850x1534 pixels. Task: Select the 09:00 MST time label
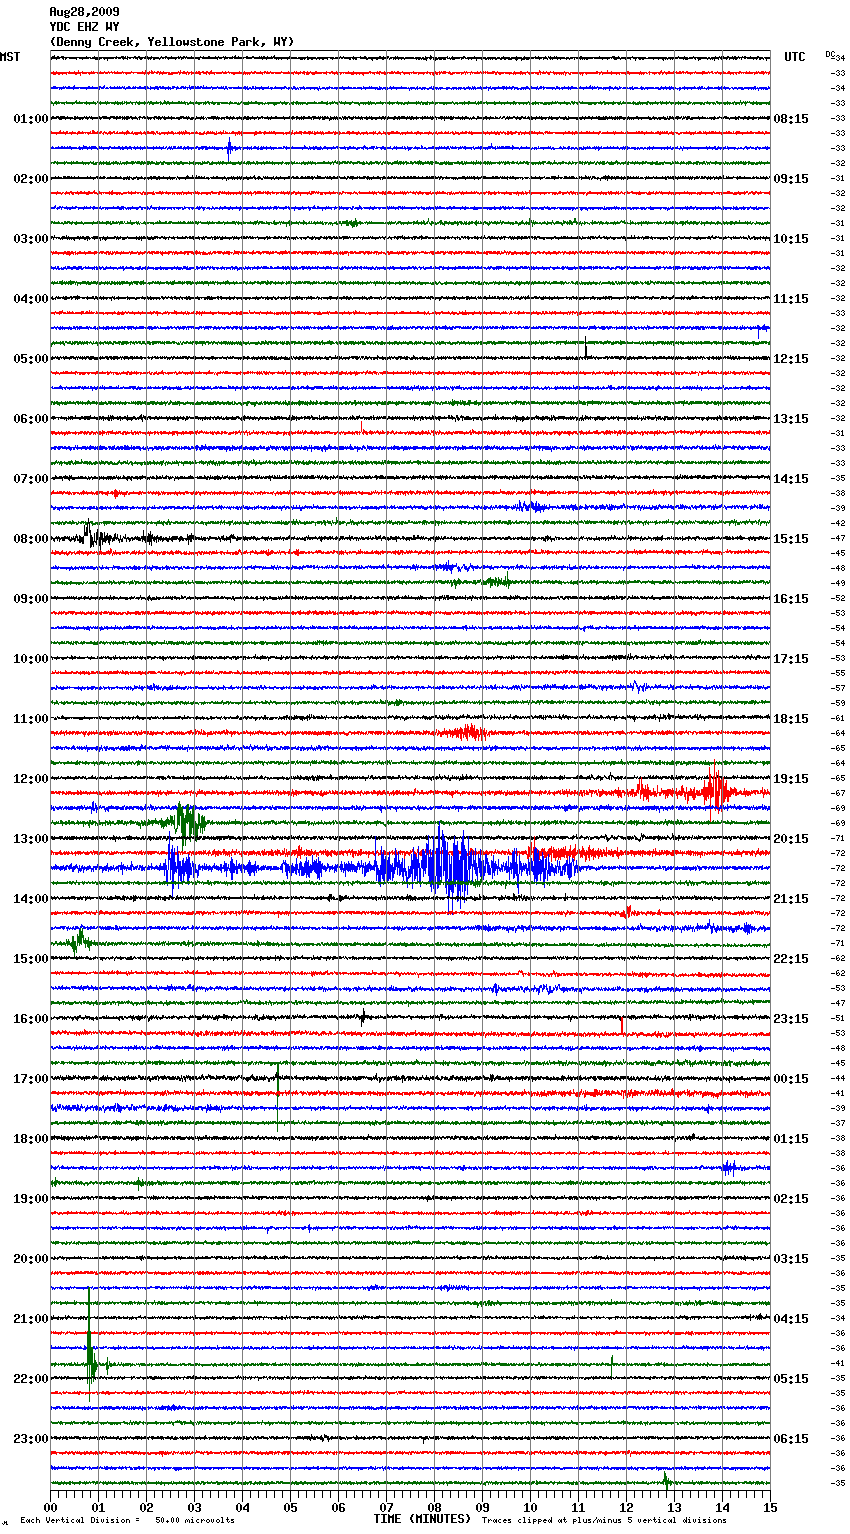(x=31, y=599)
